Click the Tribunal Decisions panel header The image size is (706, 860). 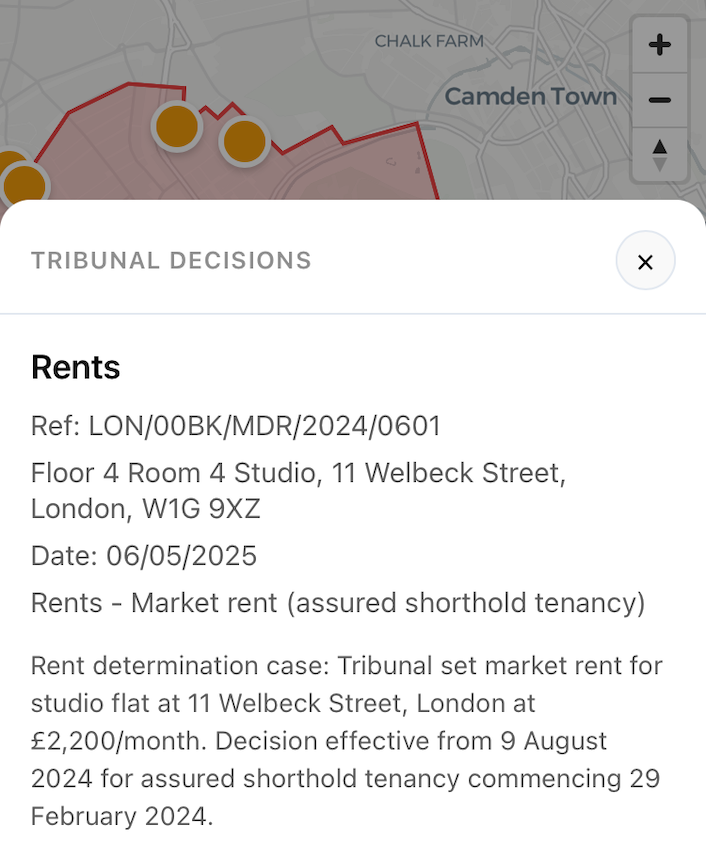pos(171,261)
